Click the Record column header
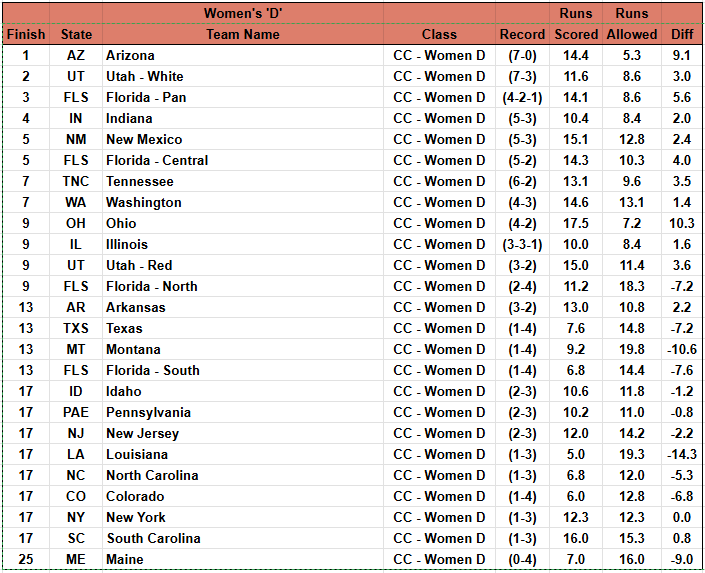Screen dimensions: 705x573 (522, 34)
